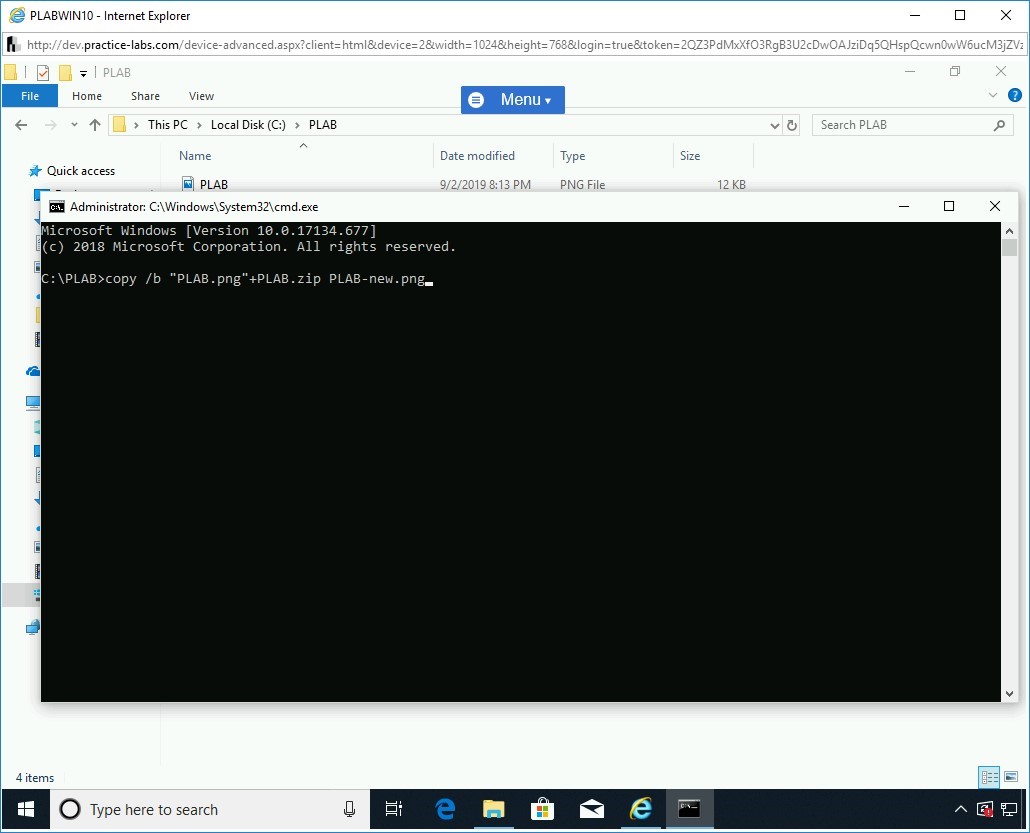The width and height of the screenshot is (1030, 833).
Task: Open the Microsoft Store taskbar icon
Action: point(542,809)
